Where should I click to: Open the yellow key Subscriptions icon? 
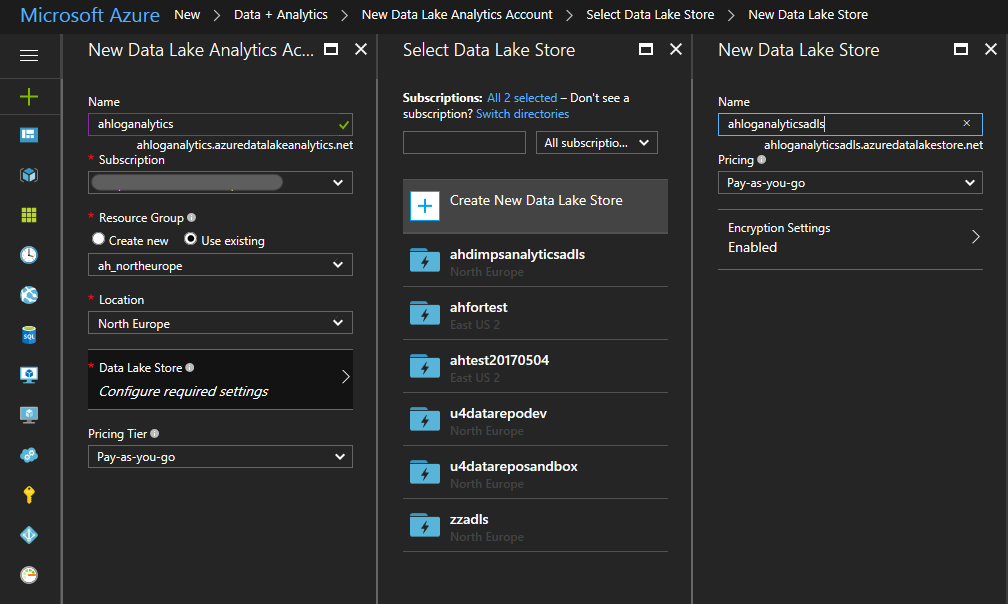[29, 495]
